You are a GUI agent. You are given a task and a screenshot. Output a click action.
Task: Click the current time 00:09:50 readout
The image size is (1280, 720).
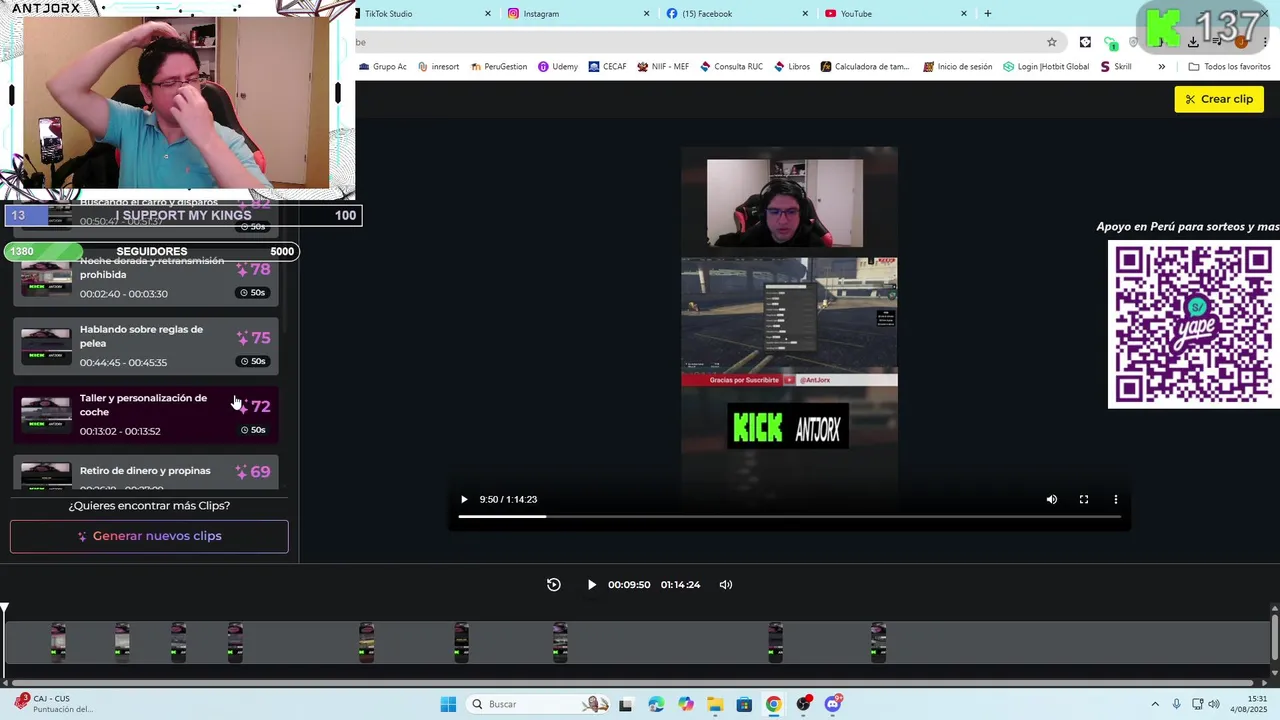click(x=629, y=585)
